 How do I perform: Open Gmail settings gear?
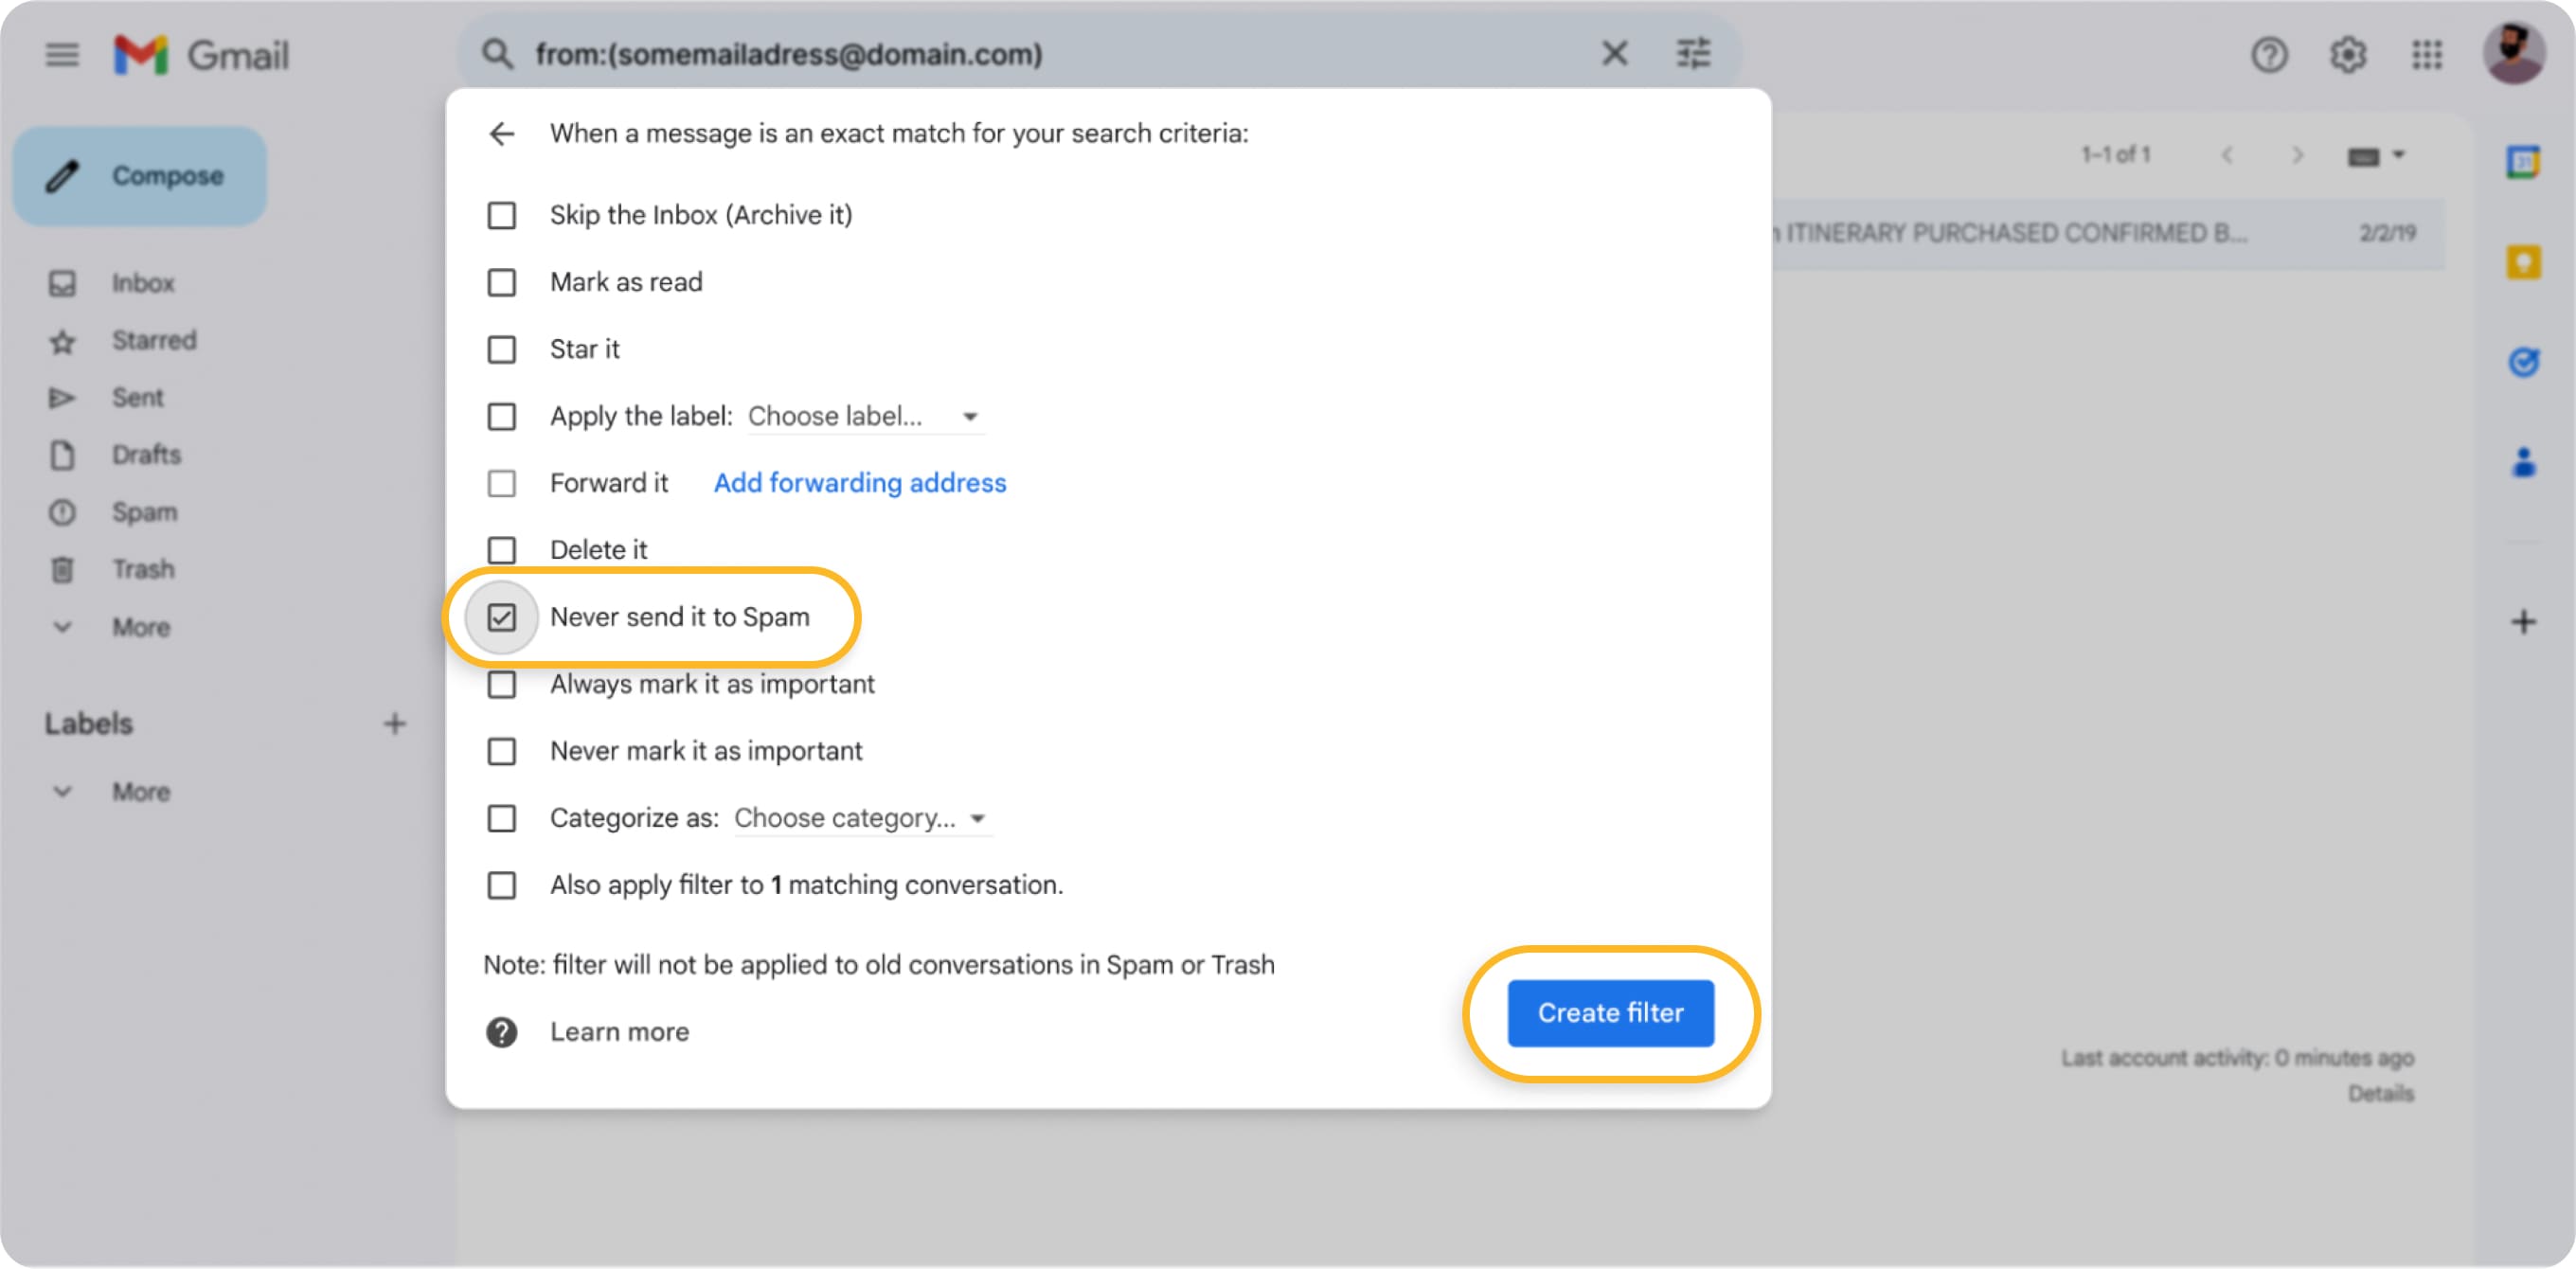pyautogui.click(x=2347, y=55)
